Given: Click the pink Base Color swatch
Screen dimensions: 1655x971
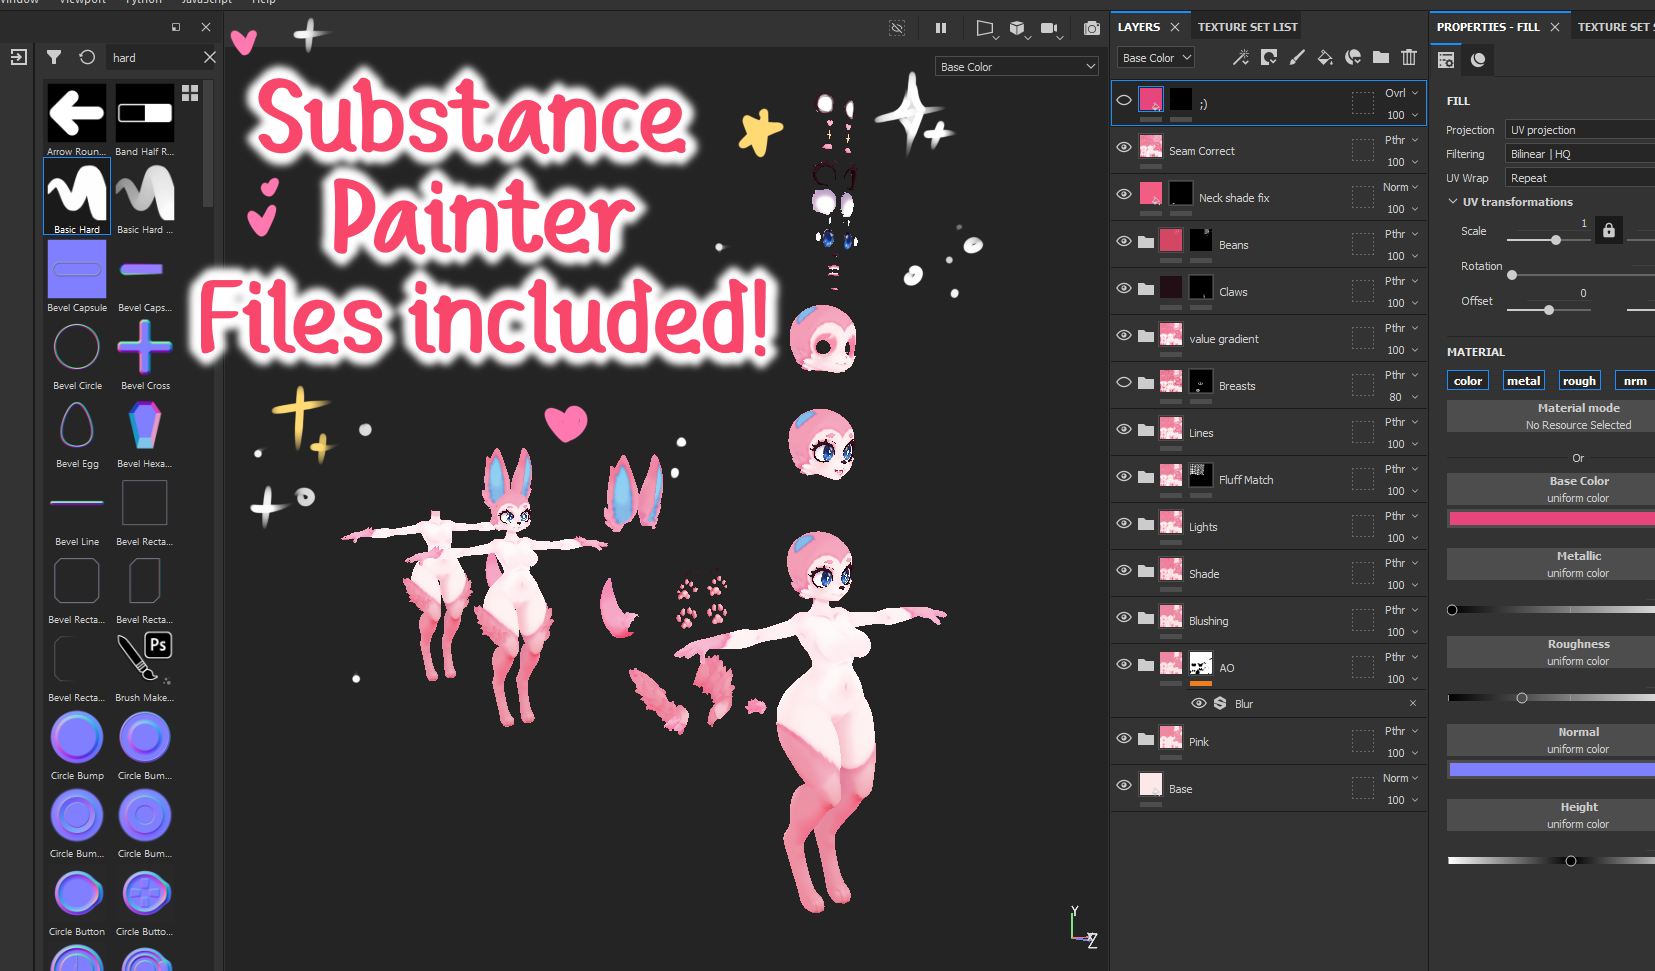Looking at the screenshot, I should [1551, 518].
